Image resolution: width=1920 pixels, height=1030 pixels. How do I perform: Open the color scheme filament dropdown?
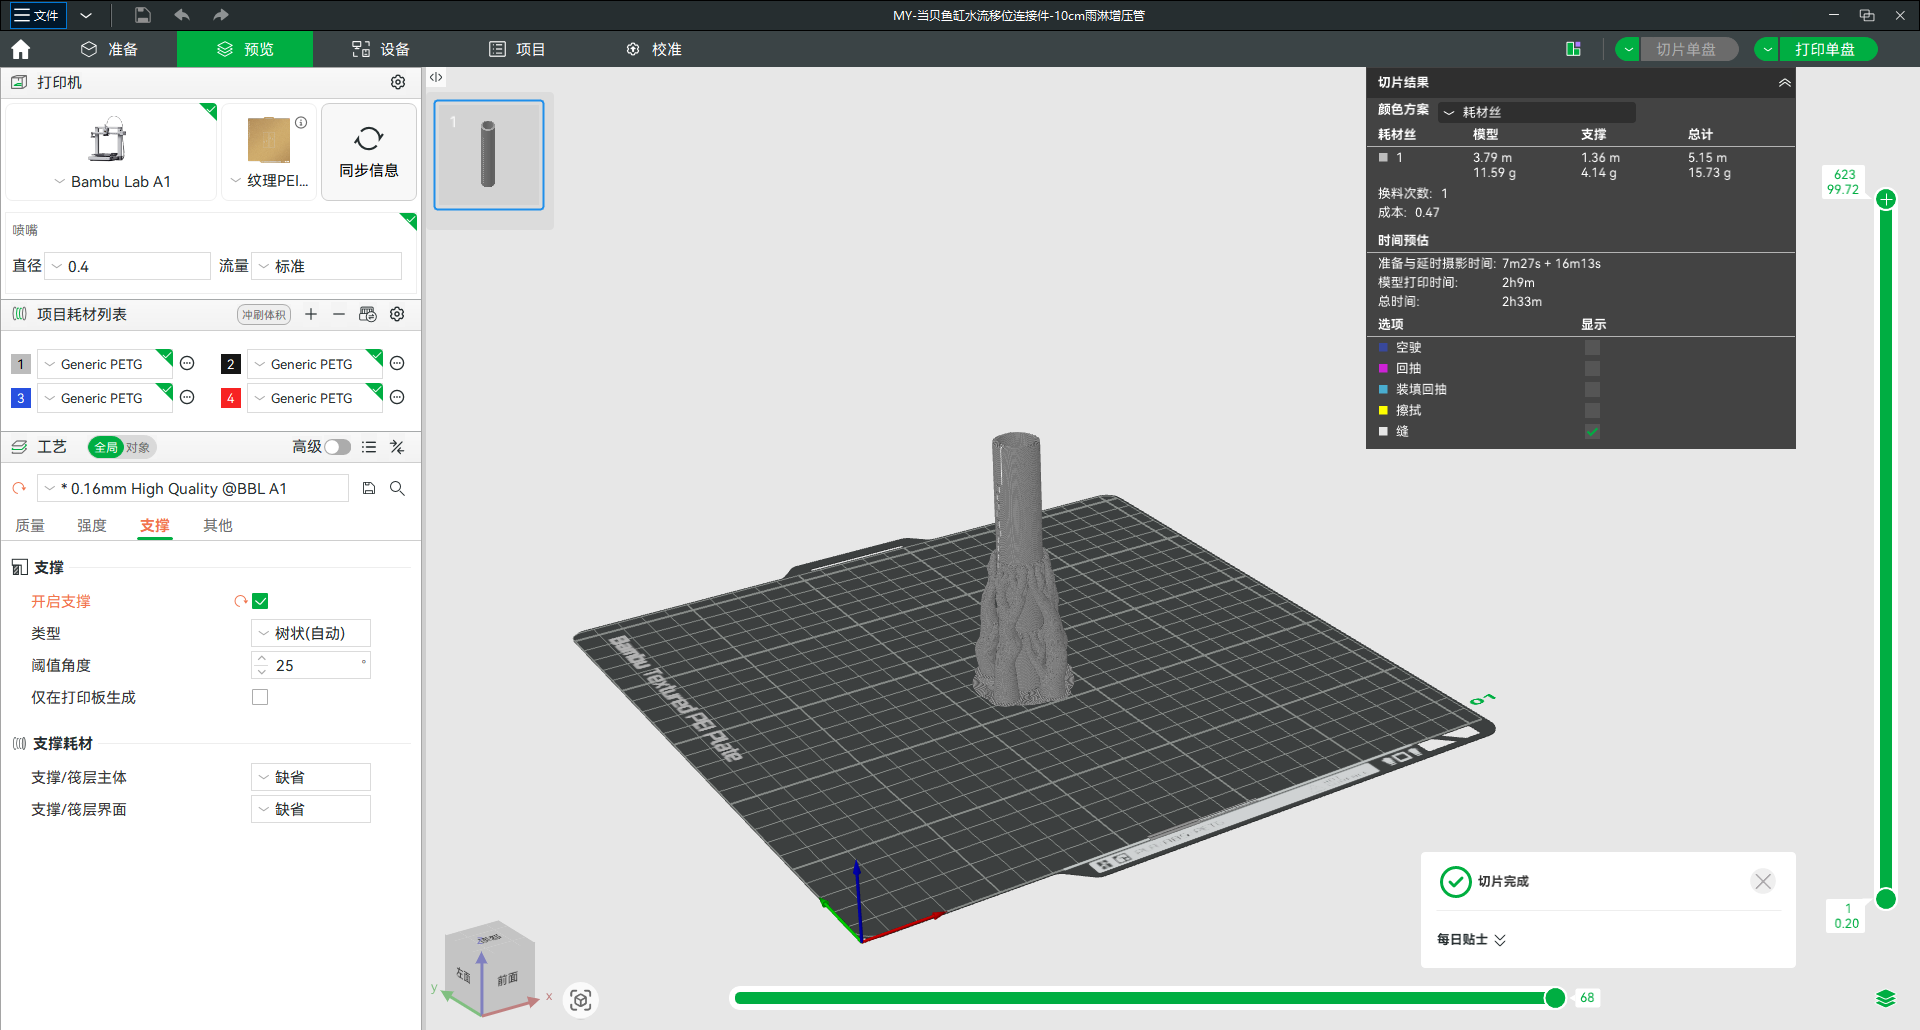(x=1537, y=112)
